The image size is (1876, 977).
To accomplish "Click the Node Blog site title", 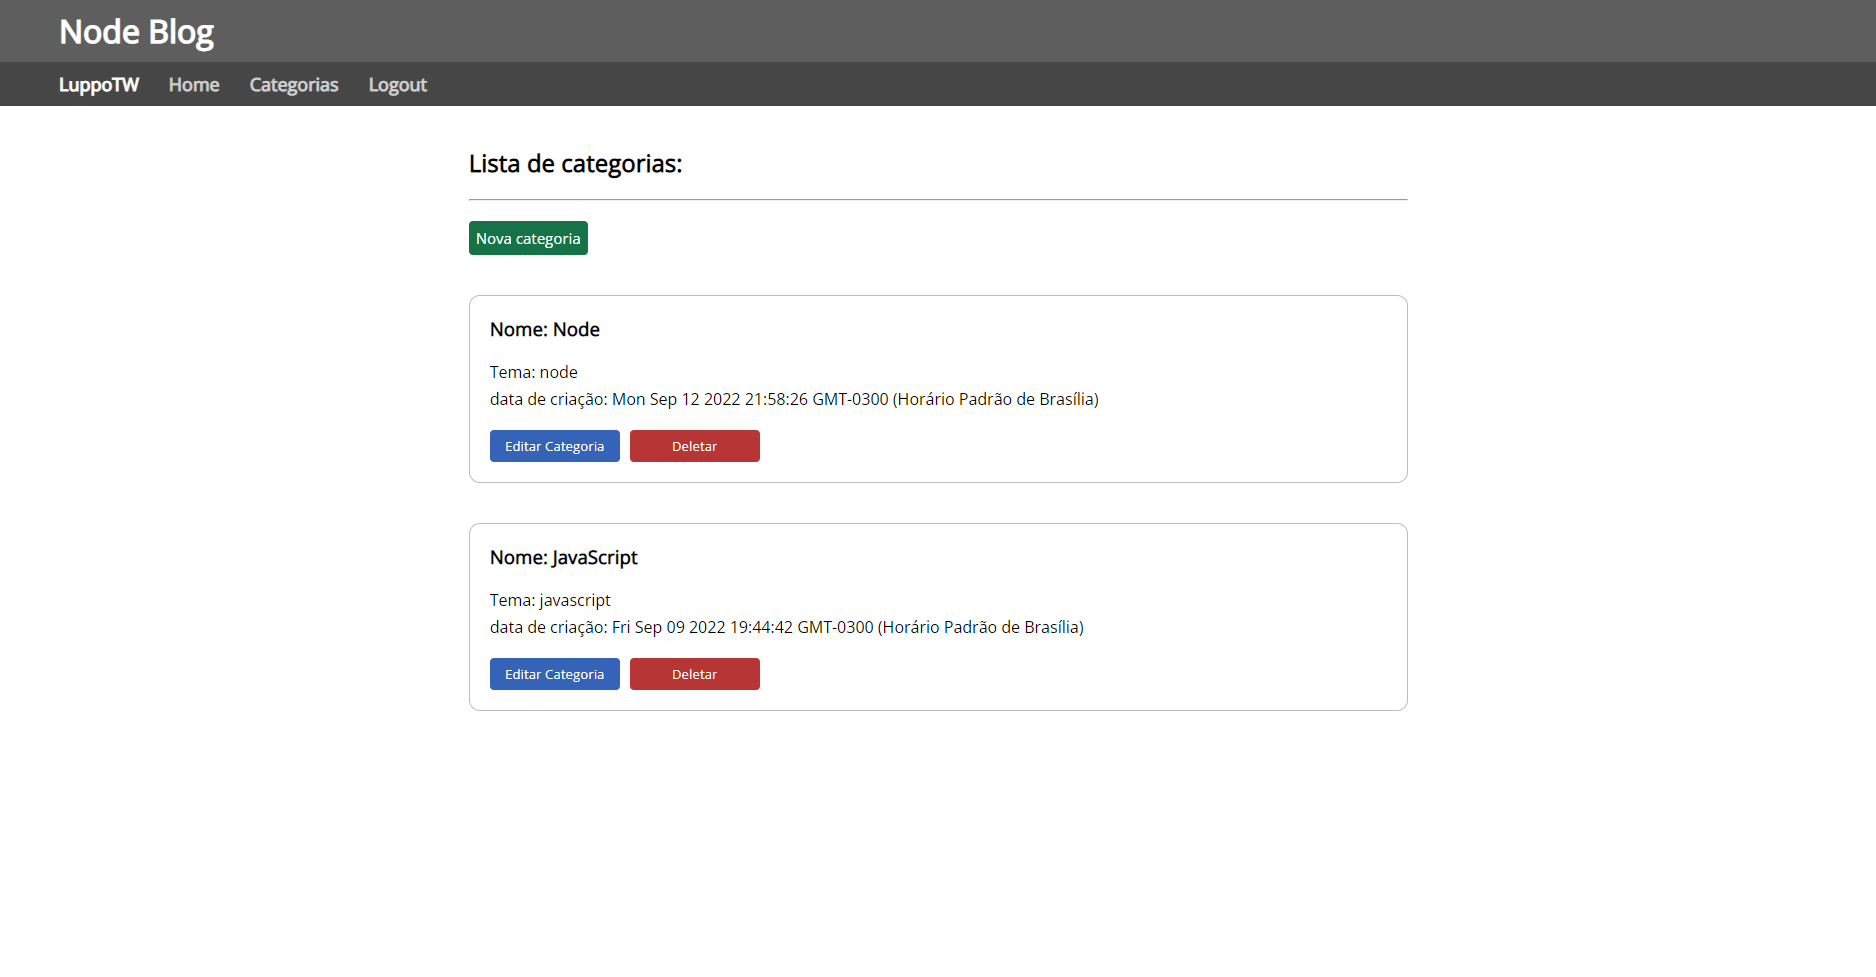I will [x=136, y=31].
